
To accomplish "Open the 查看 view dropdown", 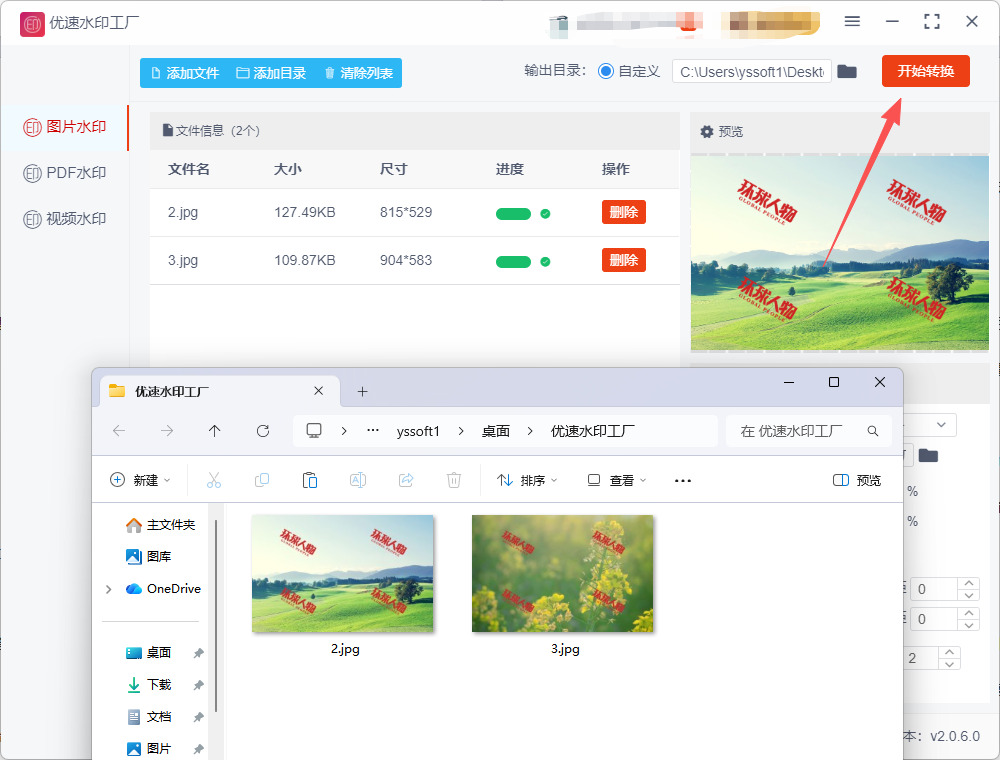I will coord(617,480).
